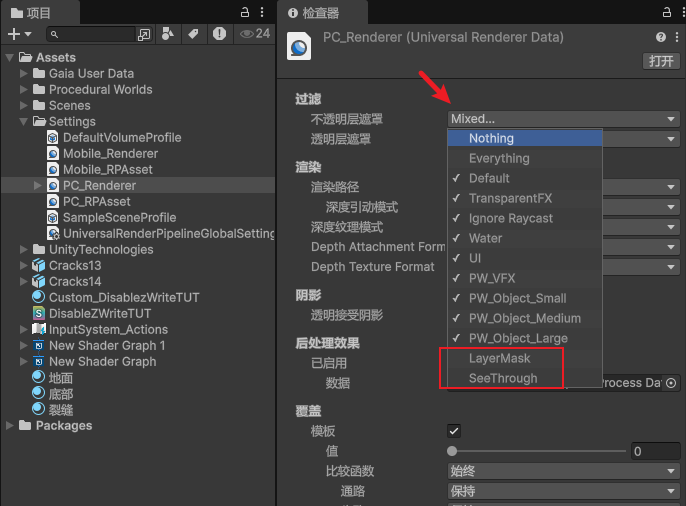This screenshot has width=686, height=506.
Task: Click the object picker next to Process Data
Action: tap(671, 383)
